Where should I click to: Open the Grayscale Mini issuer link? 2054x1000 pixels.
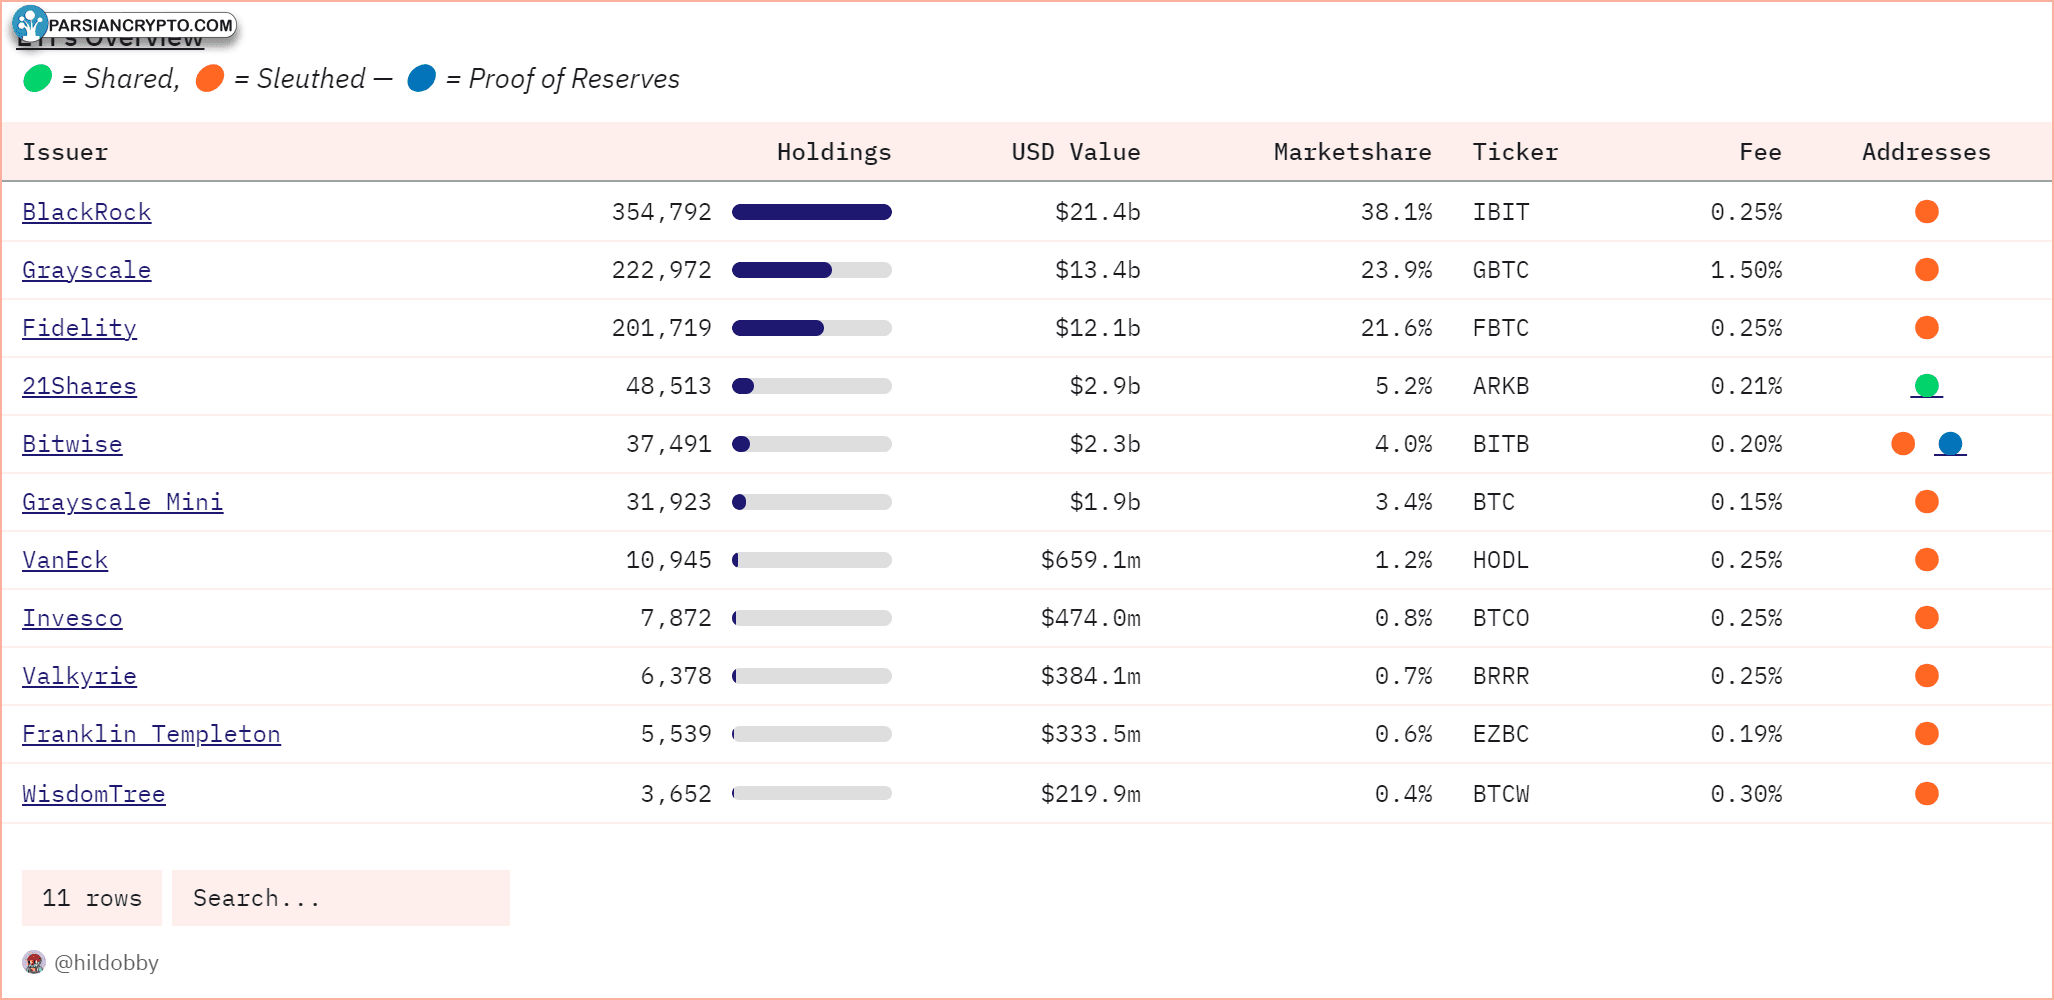pyautogui.click(x=123, y=502)
